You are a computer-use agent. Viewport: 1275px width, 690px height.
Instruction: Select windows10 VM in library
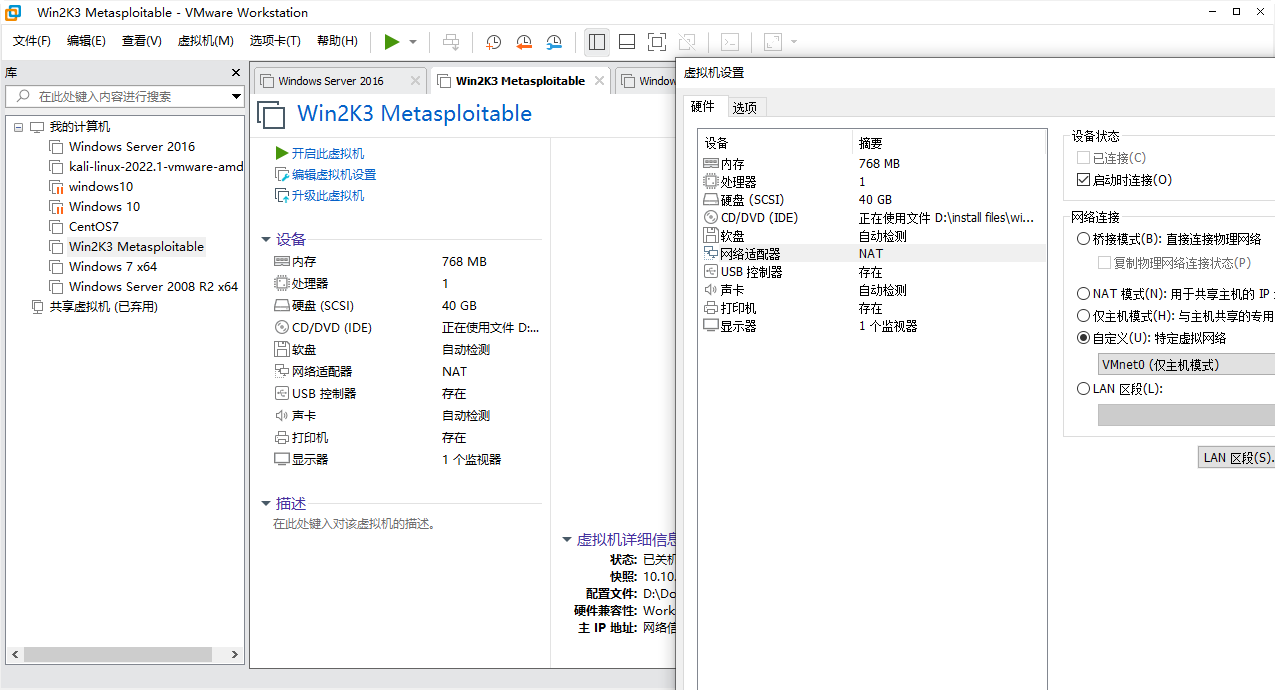point(100,187)
